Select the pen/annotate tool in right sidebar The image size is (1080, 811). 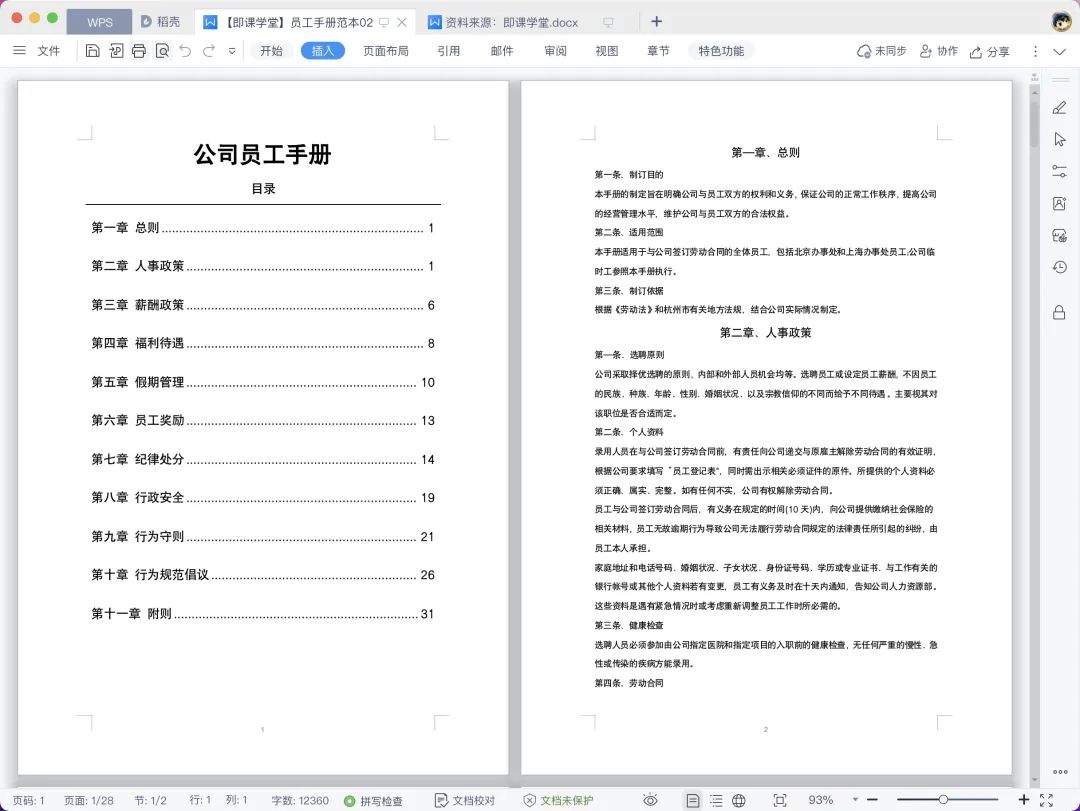(x=1059, y=107)
